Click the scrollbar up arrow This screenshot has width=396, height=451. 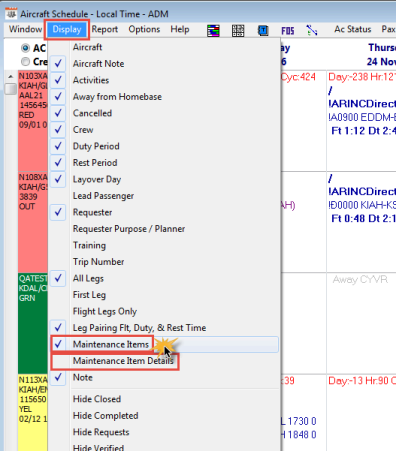click(x=11, y=77)
